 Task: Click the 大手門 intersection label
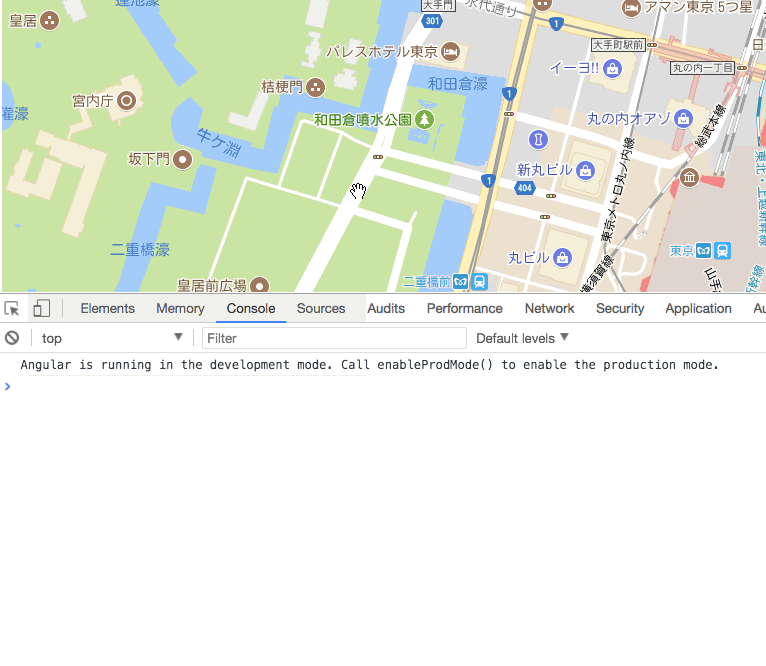(438, 5)
